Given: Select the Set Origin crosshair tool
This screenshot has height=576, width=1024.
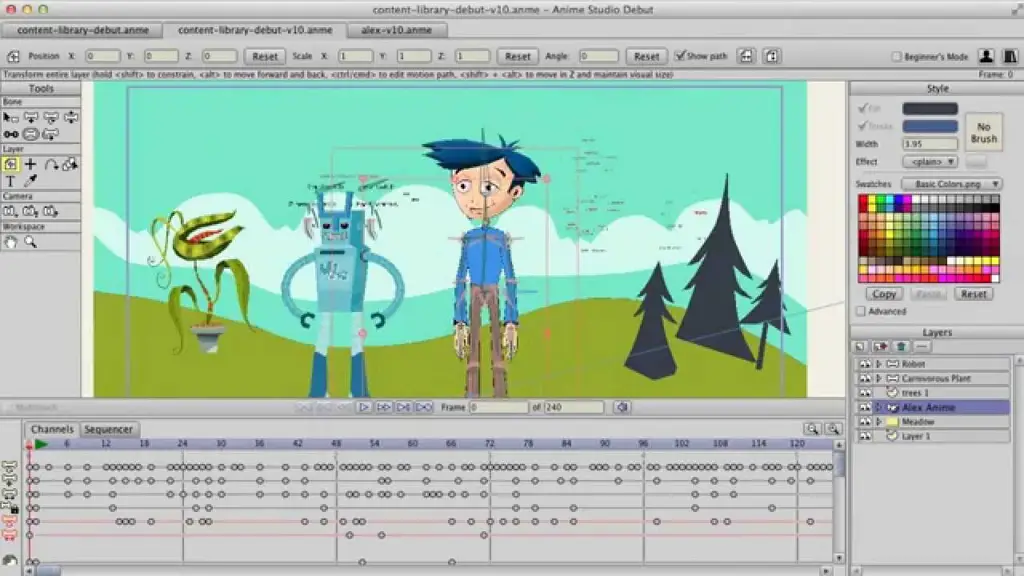Looking at the screenshot, I should click(31, 165).
